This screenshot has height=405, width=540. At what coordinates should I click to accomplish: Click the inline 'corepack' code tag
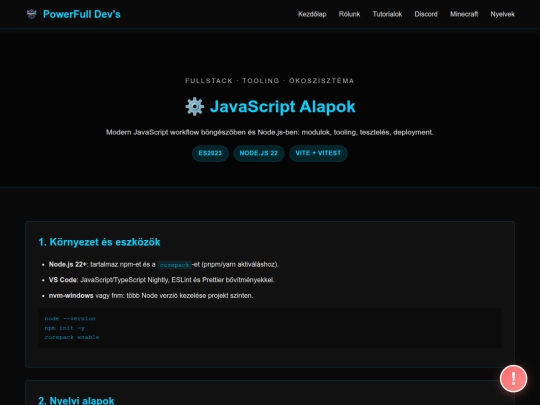coord(175,265)
